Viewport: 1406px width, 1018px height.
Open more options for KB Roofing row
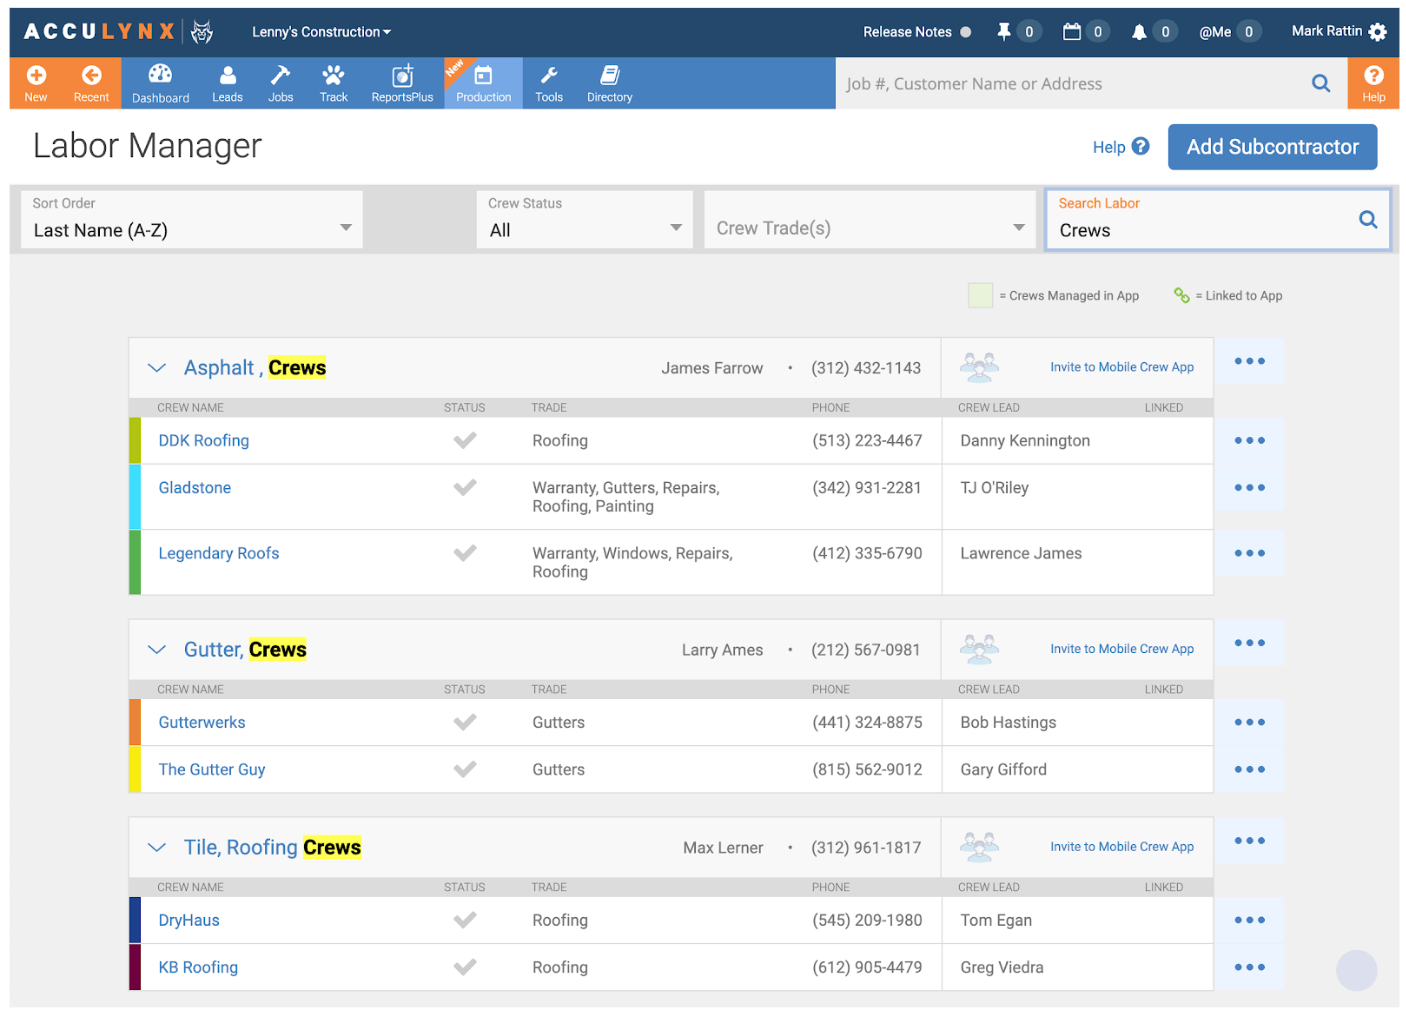coord(1249,968)
